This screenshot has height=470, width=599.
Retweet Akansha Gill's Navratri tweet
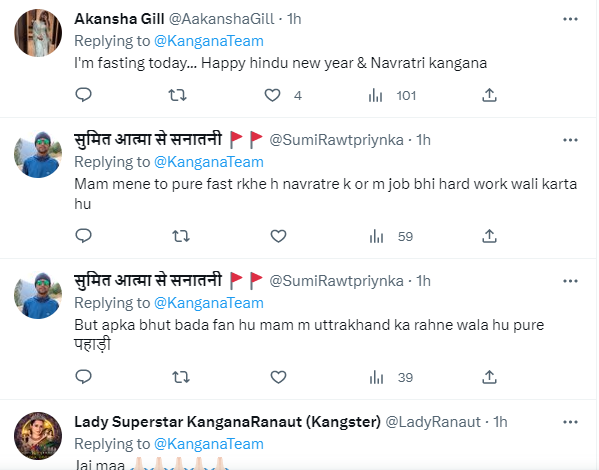[178, 95]
